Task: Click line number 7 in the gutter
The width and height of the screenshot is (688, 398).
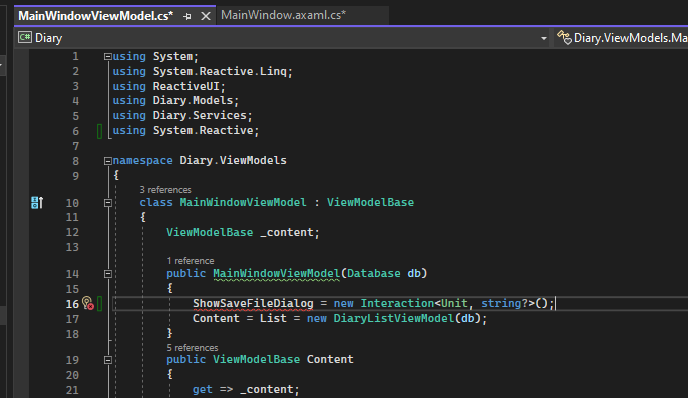Action: click(75, 146)
